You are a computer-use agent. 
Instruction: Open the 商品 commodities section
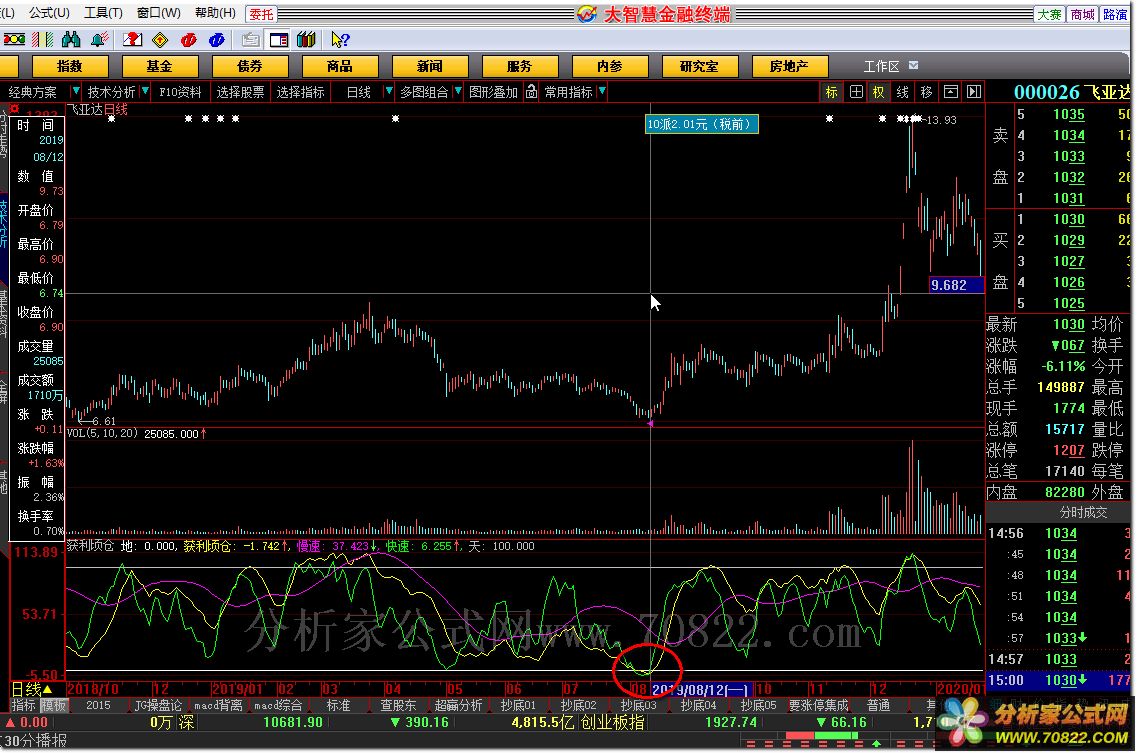coord(339,66)
